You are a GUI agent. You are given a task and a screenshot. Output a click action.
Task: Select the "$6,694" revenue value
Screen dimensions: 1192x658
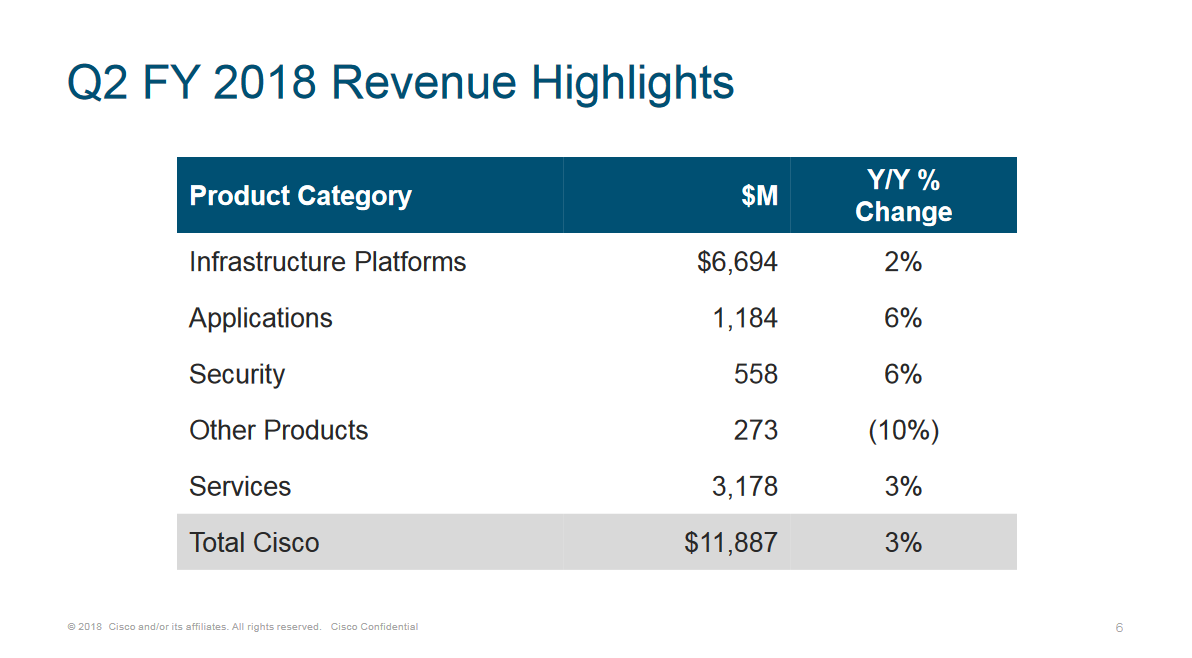[737, 262]
